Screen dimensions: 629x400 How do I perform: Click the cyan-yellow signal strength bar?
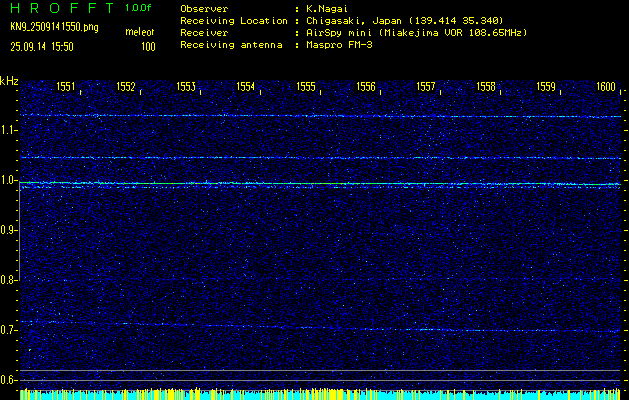point(320,394)
